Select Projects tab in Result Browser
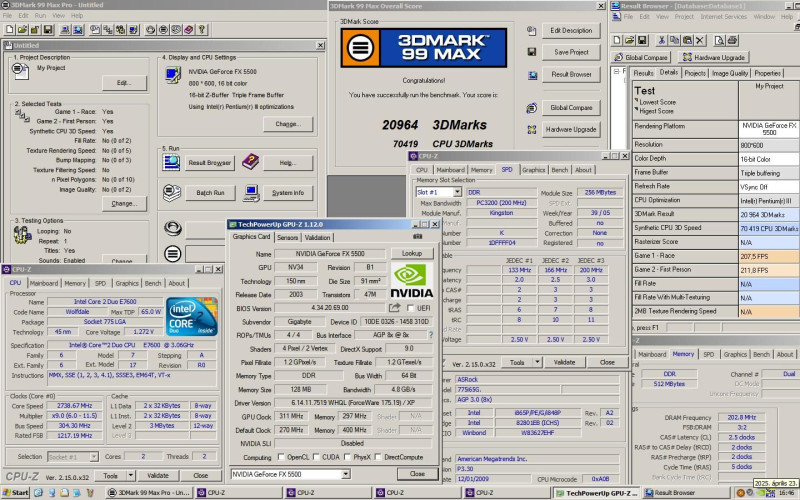 point(695,73)
